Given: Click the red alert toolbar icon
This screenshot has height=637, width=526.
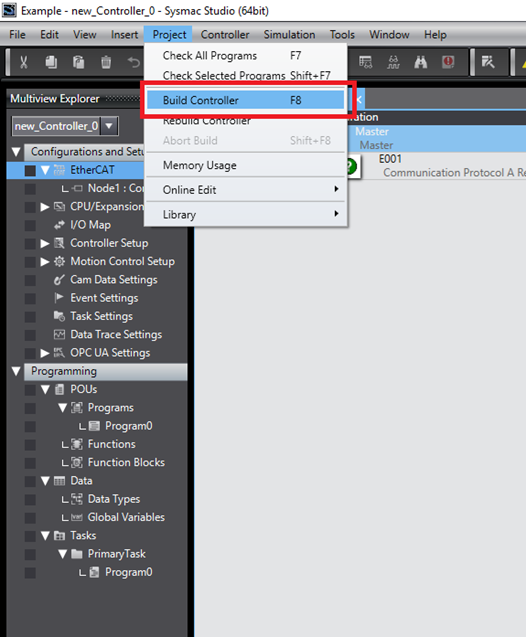Looking at the screenshot, I should point(448,62).
